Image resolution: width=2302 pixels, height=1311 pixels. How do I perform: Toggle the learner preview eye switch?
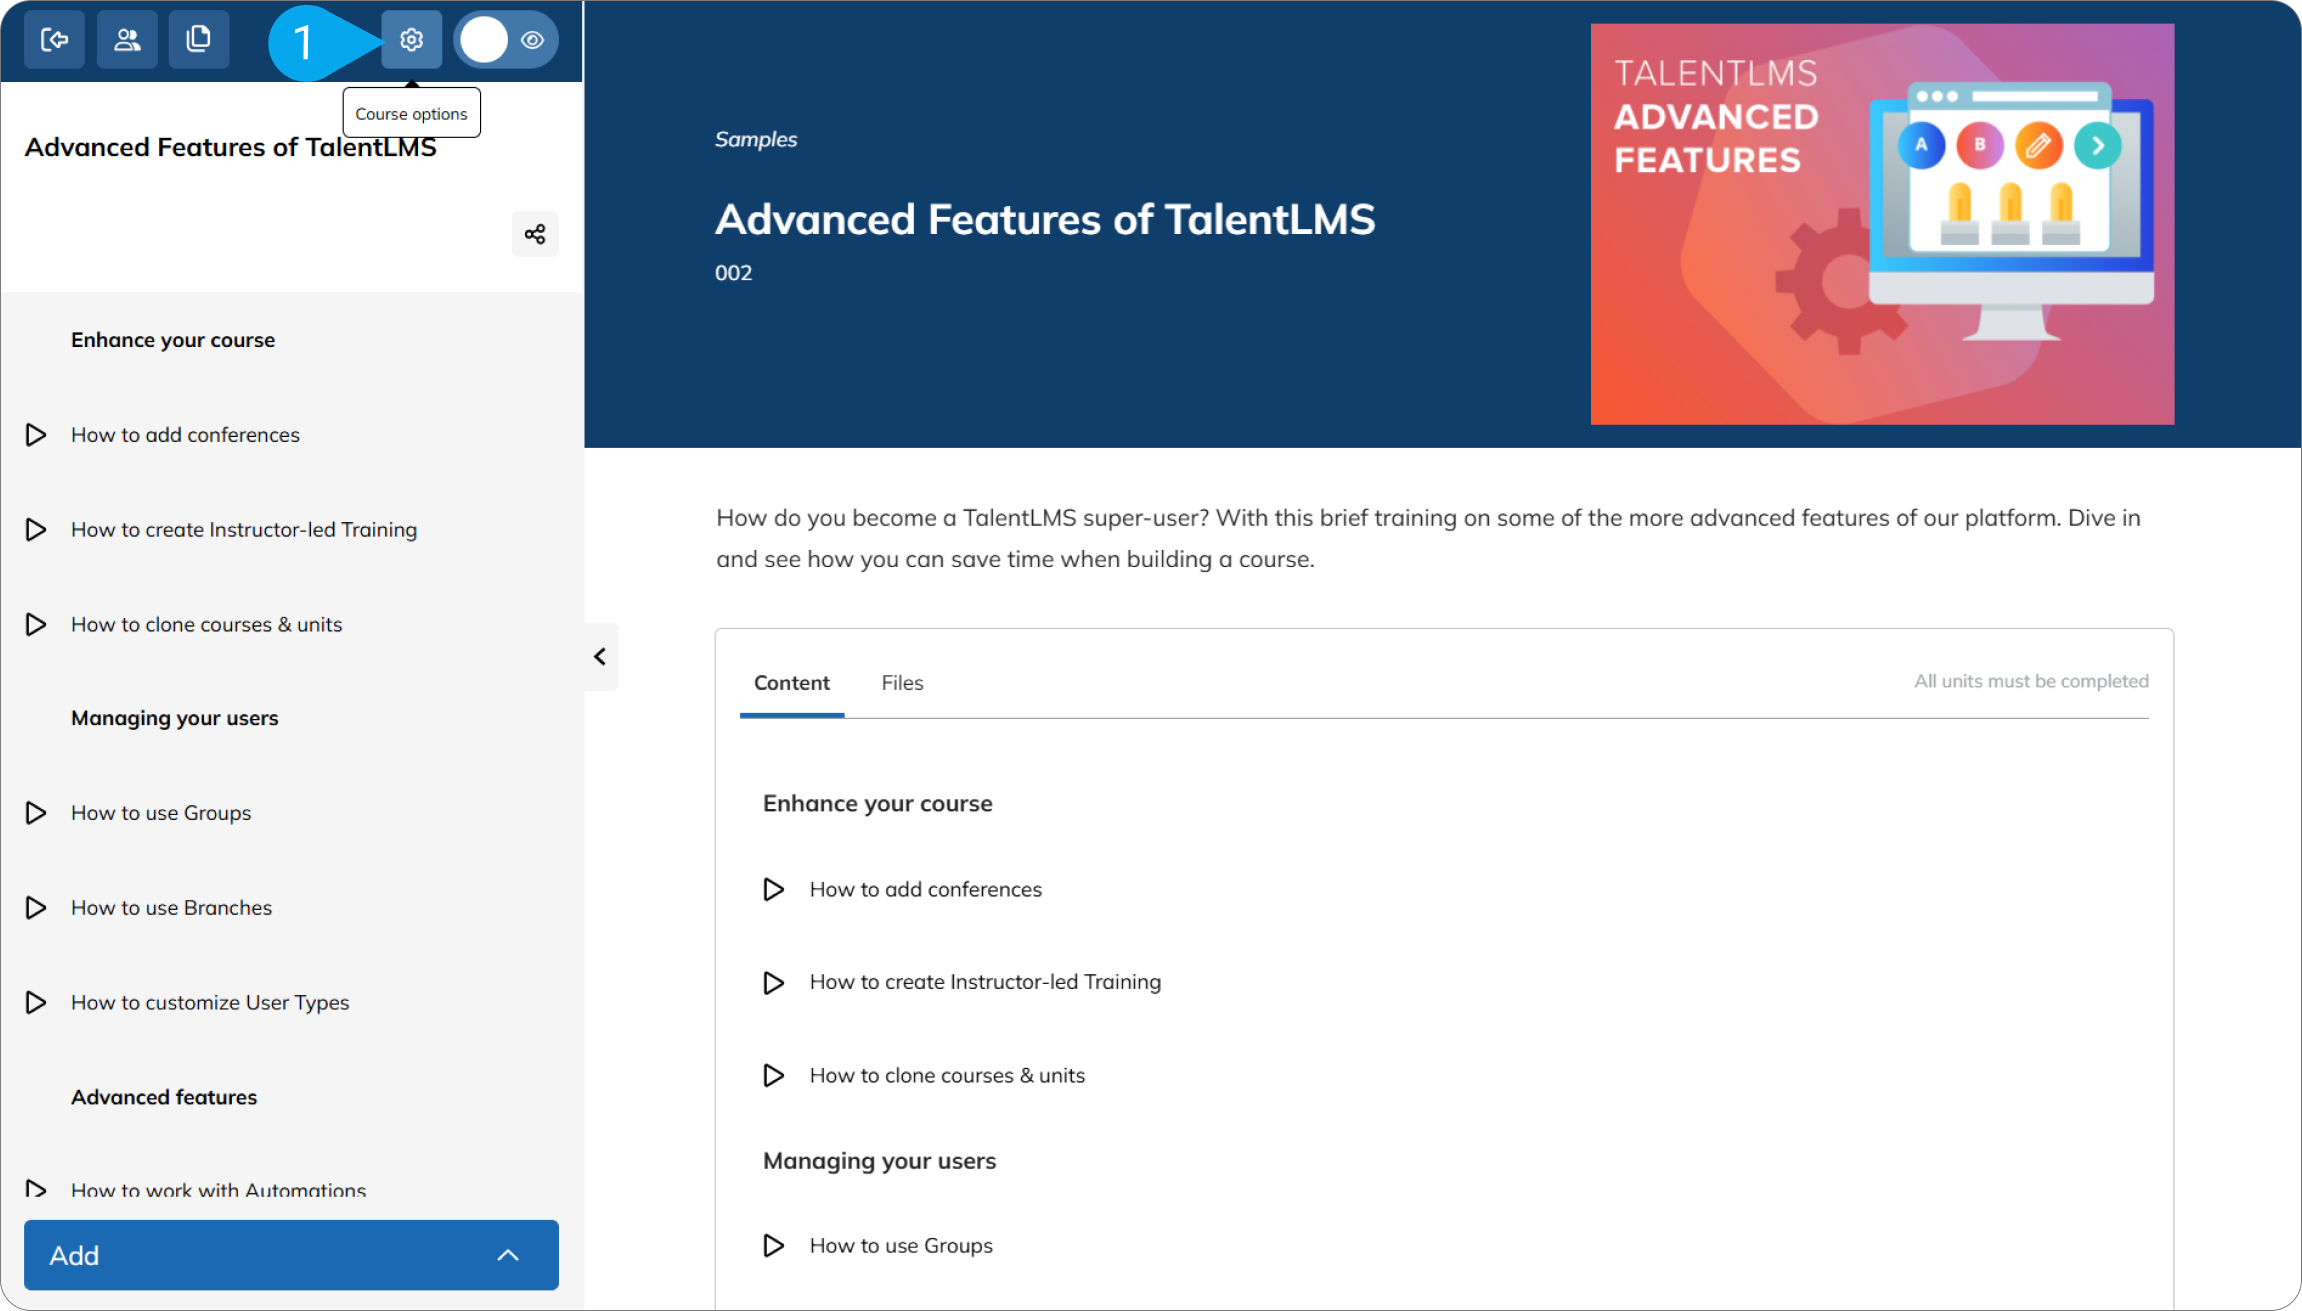[507, 40]
